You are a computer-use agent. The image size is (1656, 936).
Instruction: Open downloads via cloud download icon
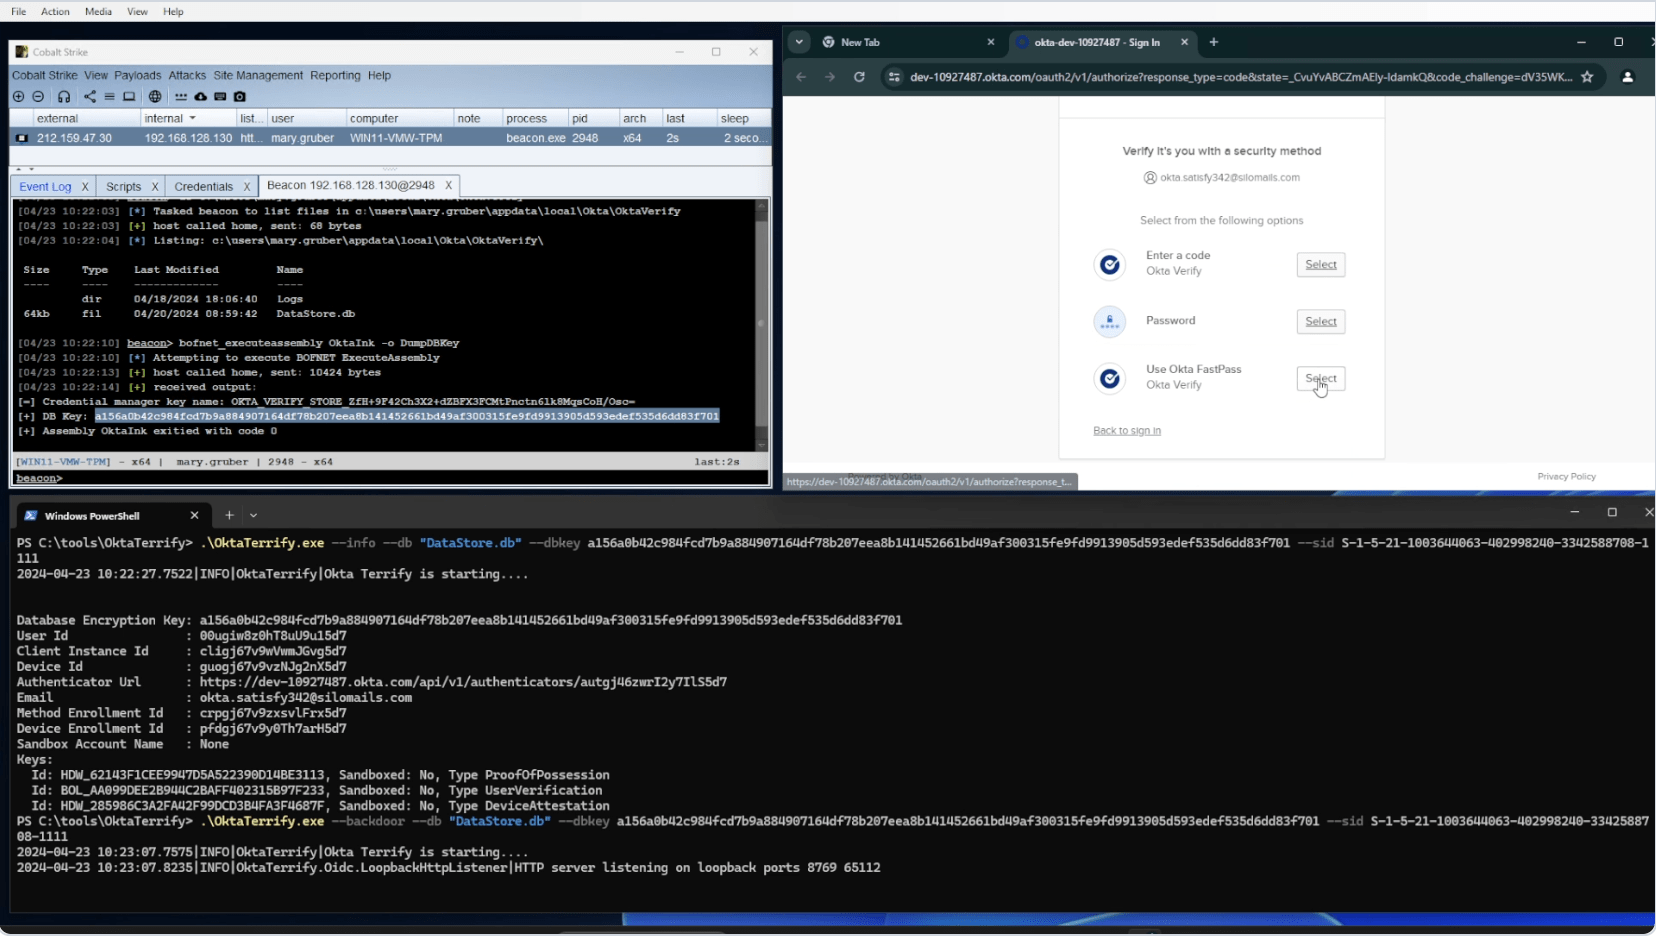point(201,97)
